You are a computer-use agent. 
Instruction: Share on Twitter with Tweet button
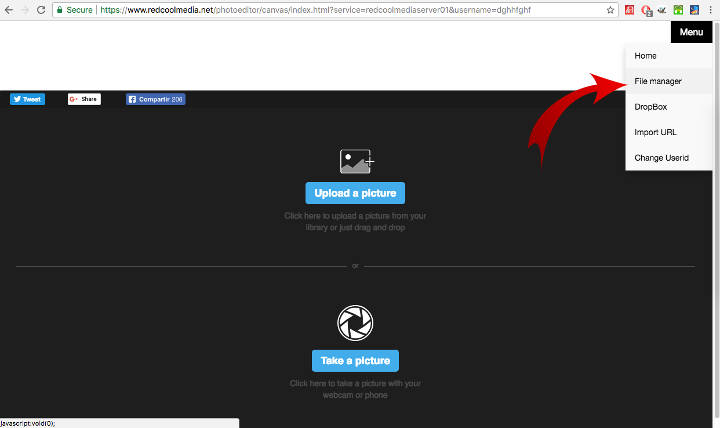[27, 99]
